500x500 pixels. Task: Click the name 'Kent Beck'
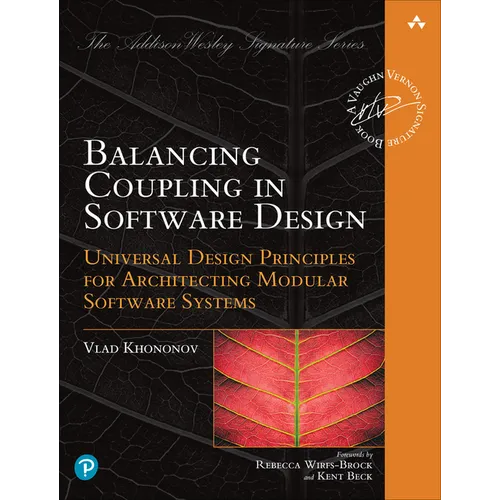coord(345,476)
